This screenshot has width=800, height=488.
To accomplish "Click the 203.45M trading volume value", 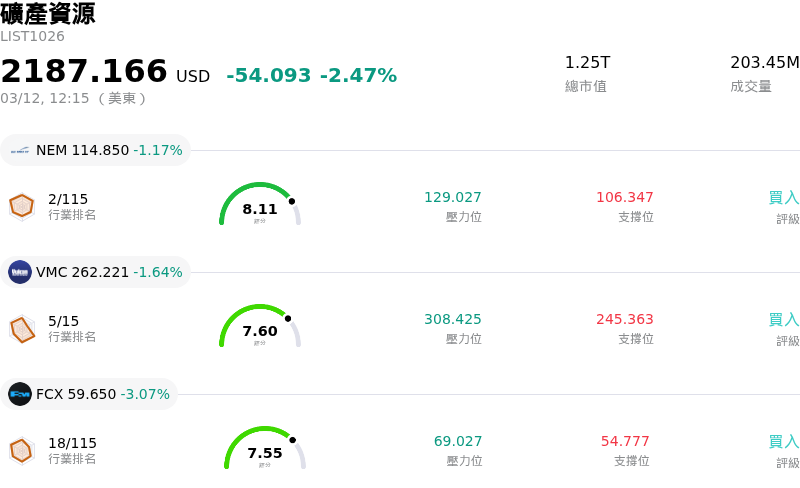I will click(x=764, y=63).
